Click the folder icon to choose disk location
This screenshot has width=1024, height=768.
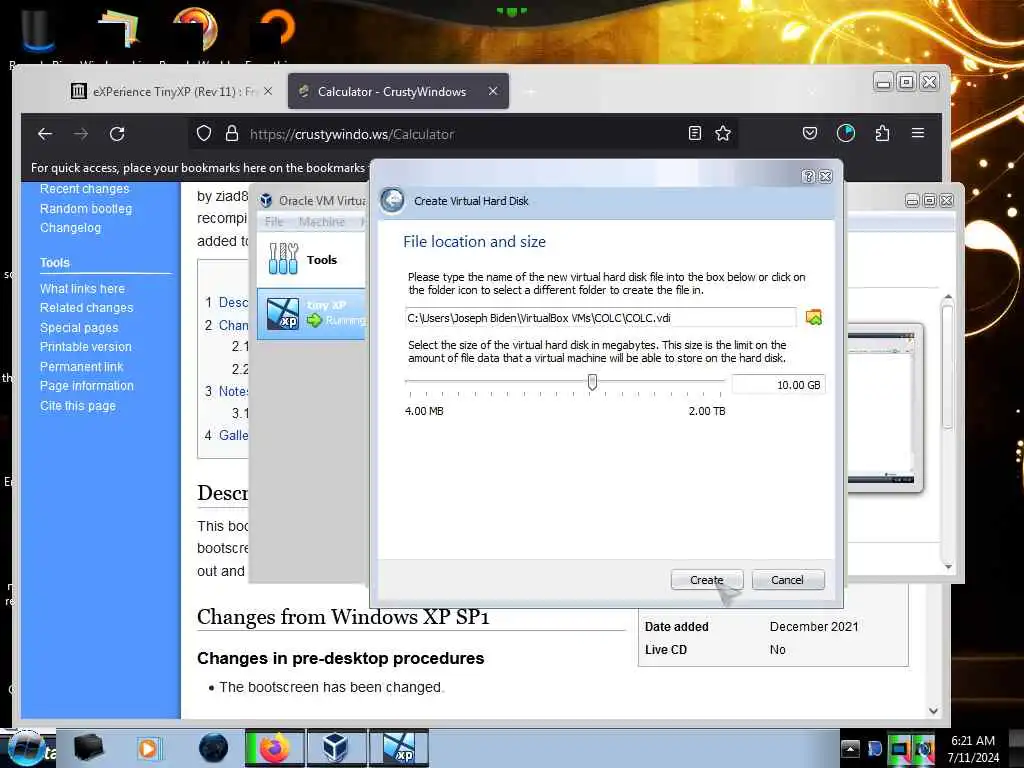(814, 318)
